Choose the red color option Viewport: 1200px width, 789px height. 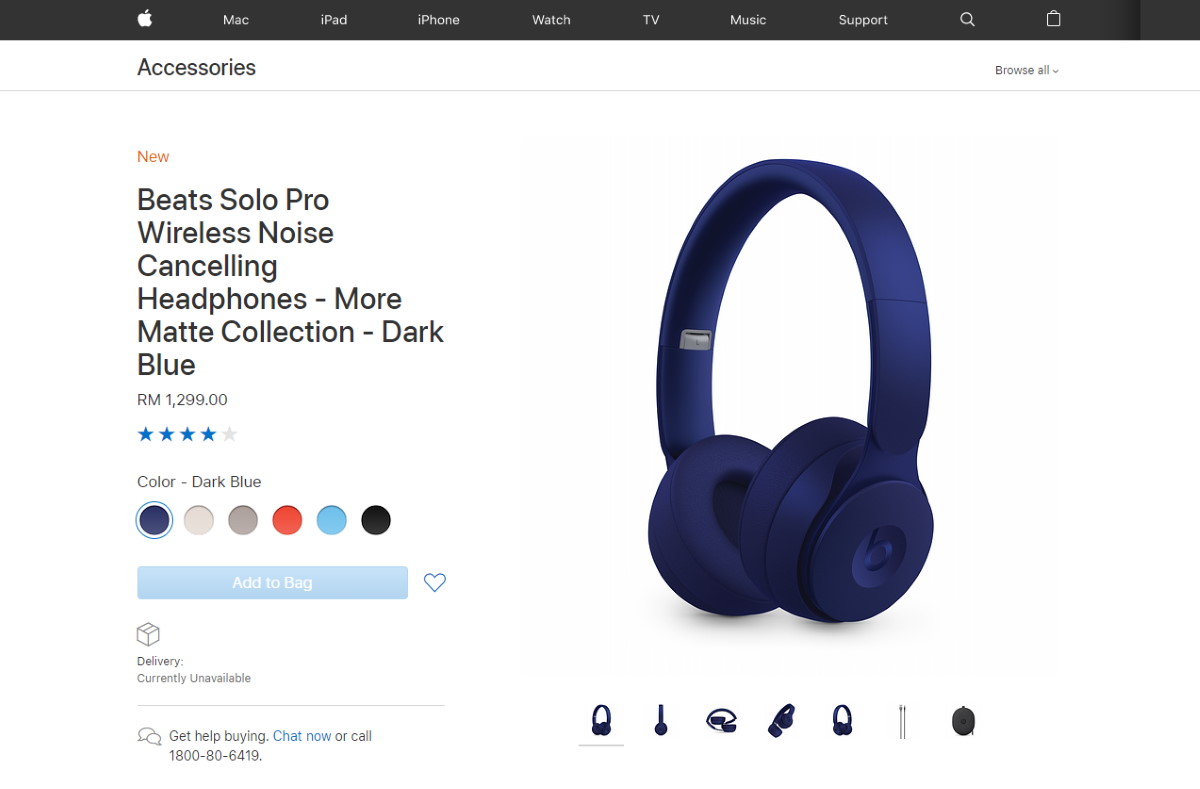(x=287, y=520)
